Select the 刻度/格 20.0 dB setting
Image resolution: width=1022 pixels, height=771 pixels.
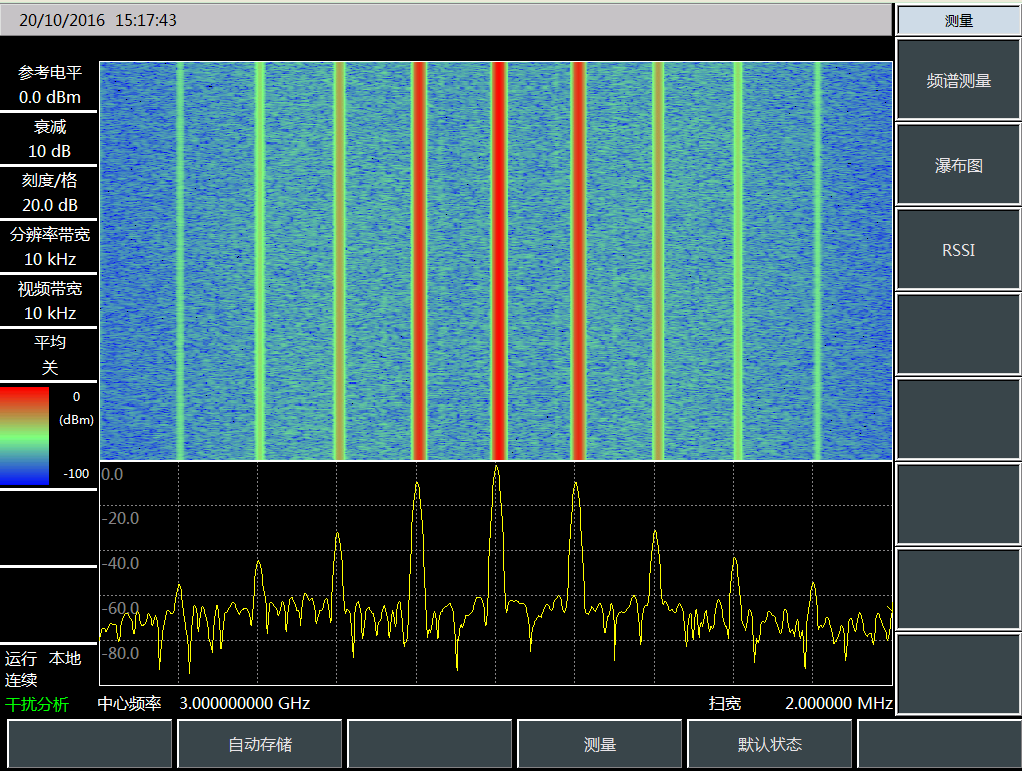pos(49,193)
